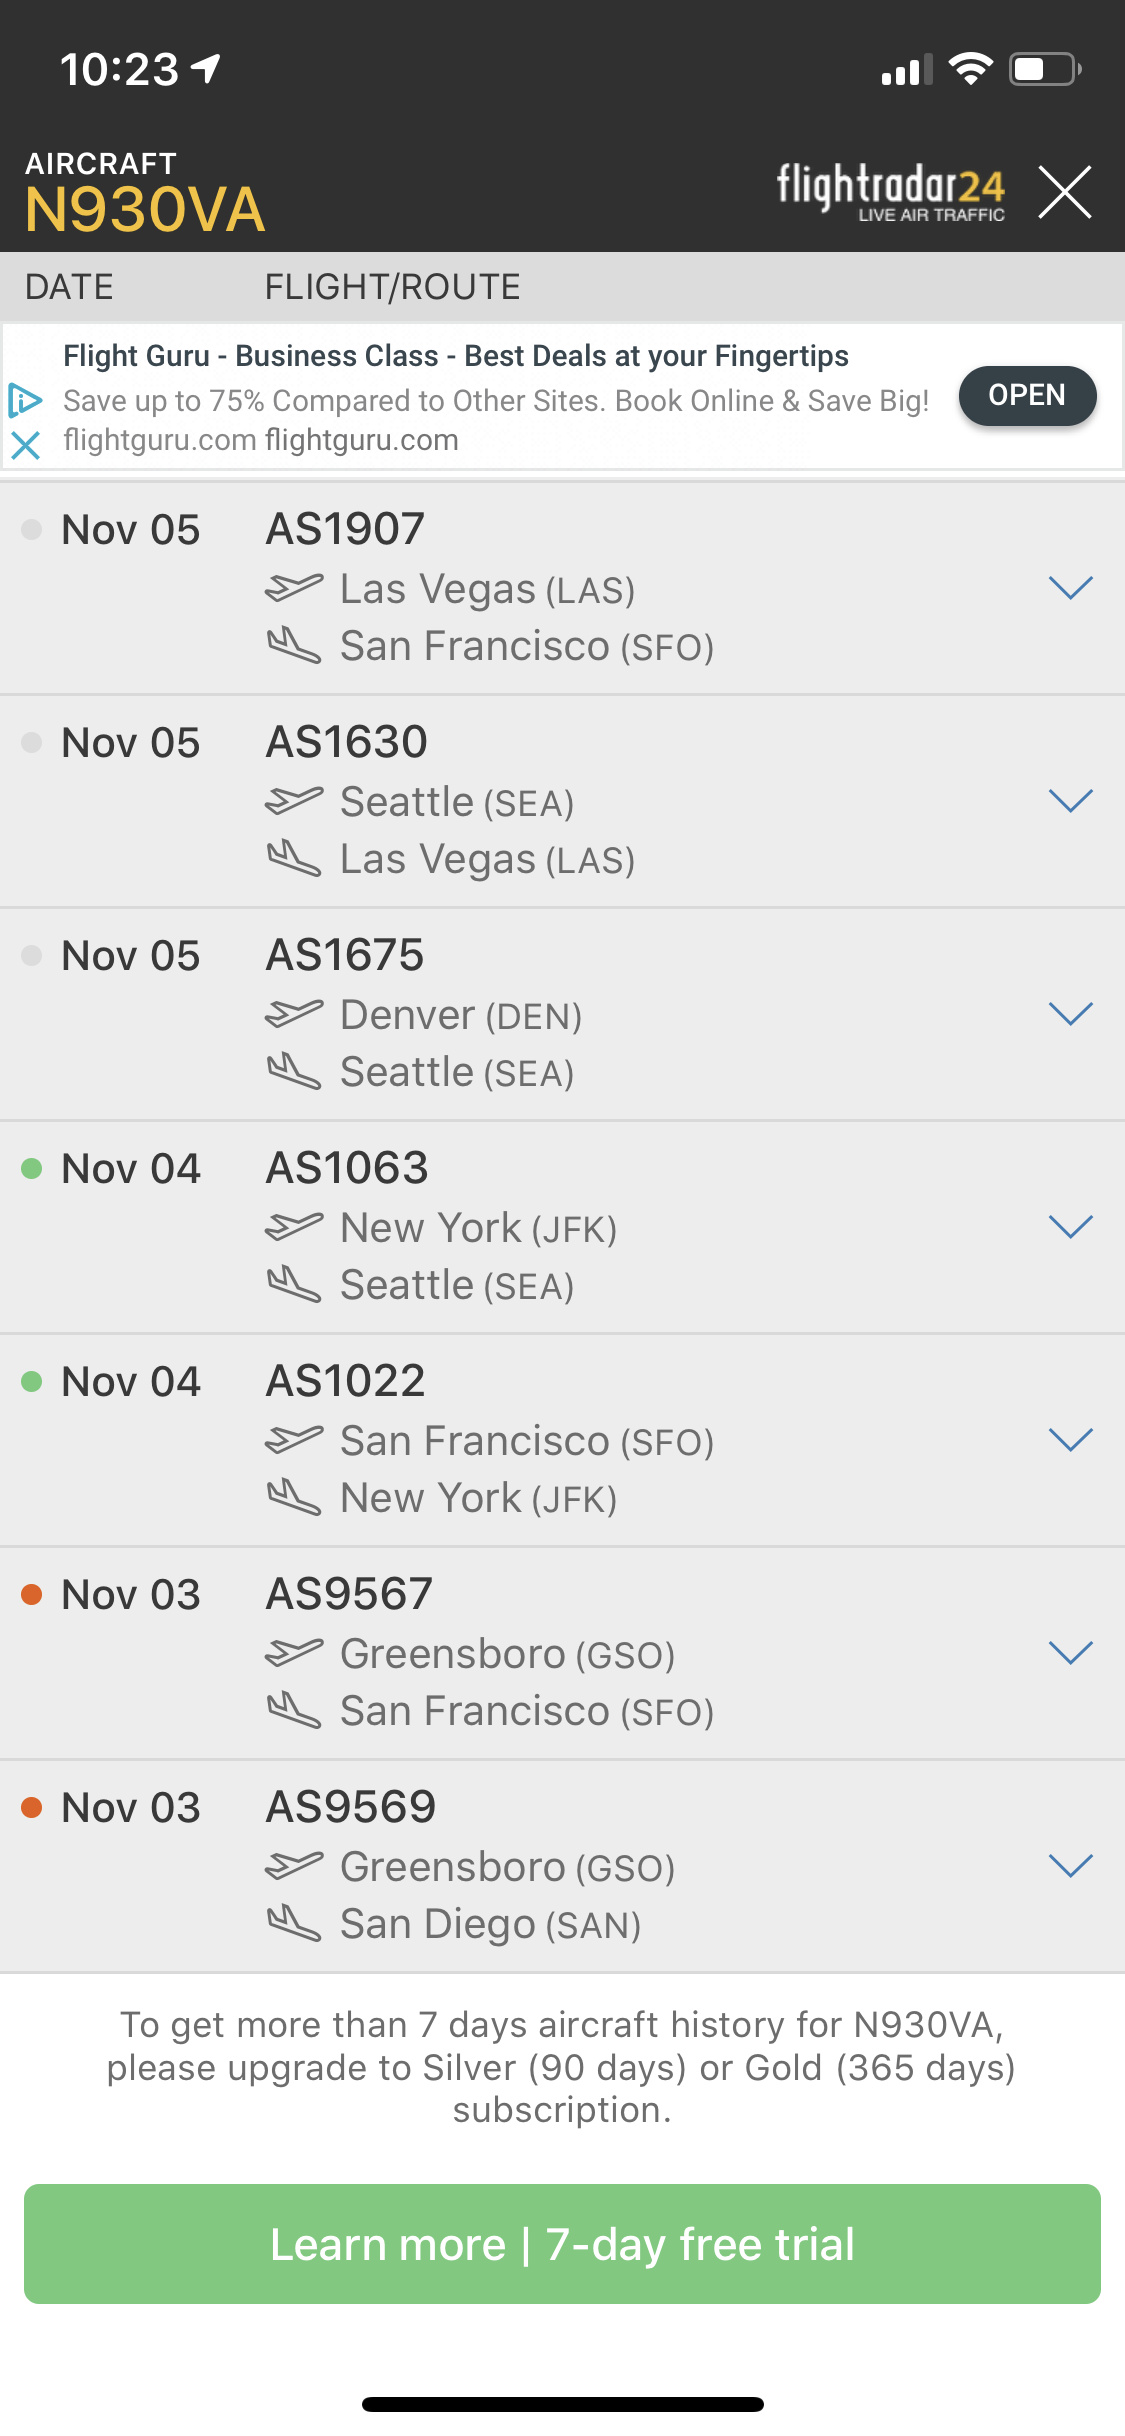Image resolution: width=1125 pixels, height=2436 pixels.
Task: Open the Flight Guru ad
Action: coord(1026,396)
